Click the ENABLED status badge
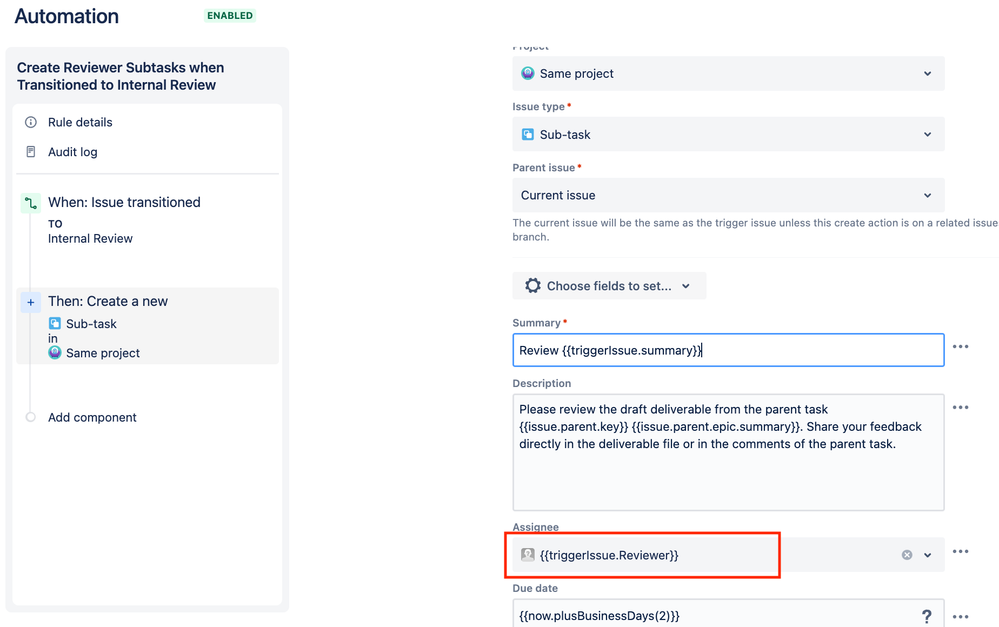 [x=230, y=15]
